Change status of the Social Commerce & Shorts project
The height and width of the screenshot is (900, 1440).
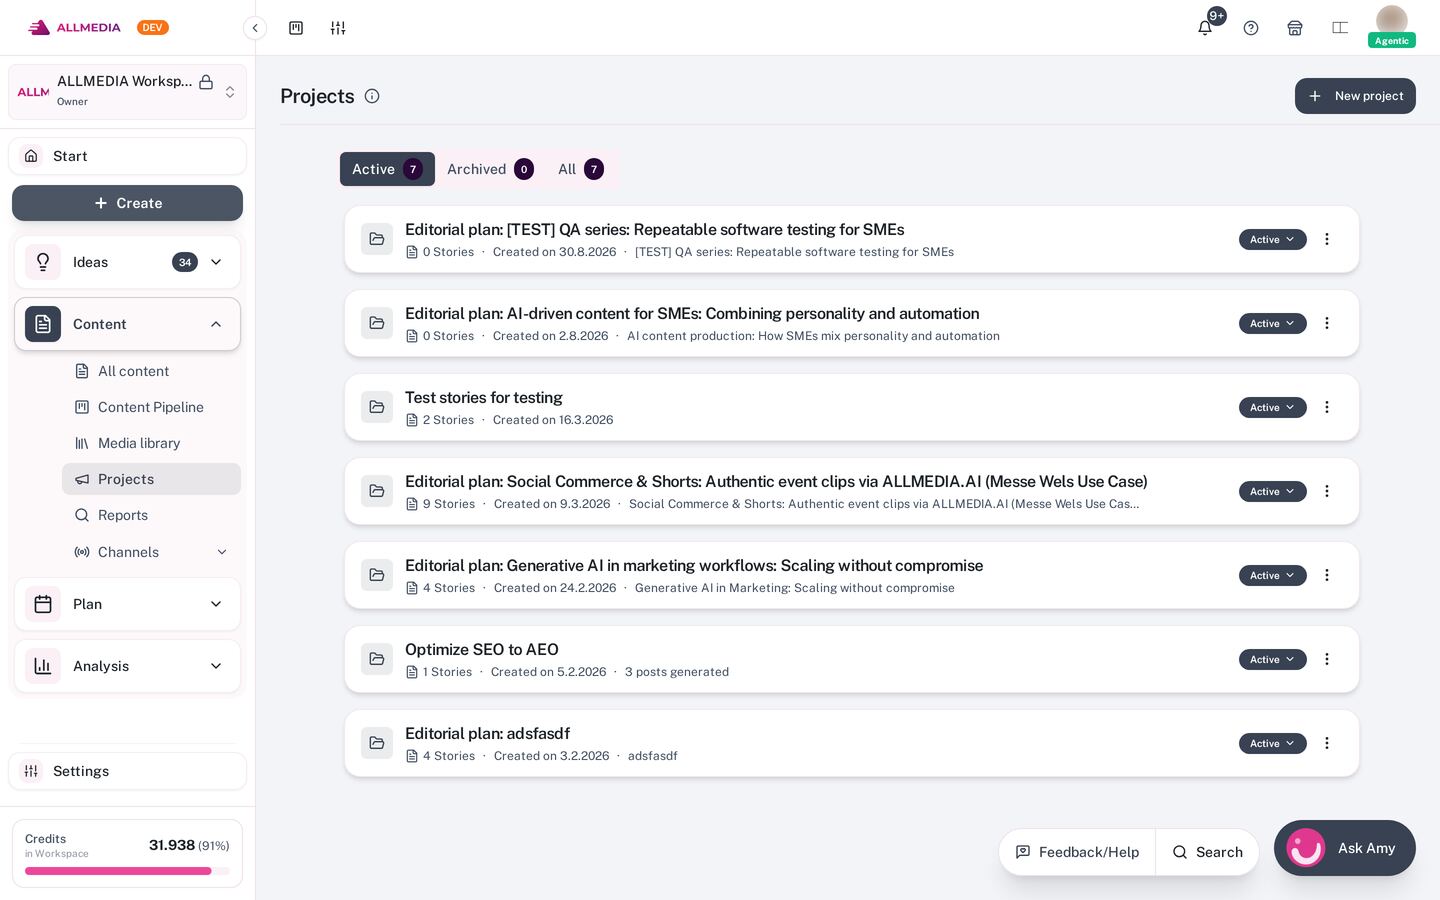(1272, 491)
